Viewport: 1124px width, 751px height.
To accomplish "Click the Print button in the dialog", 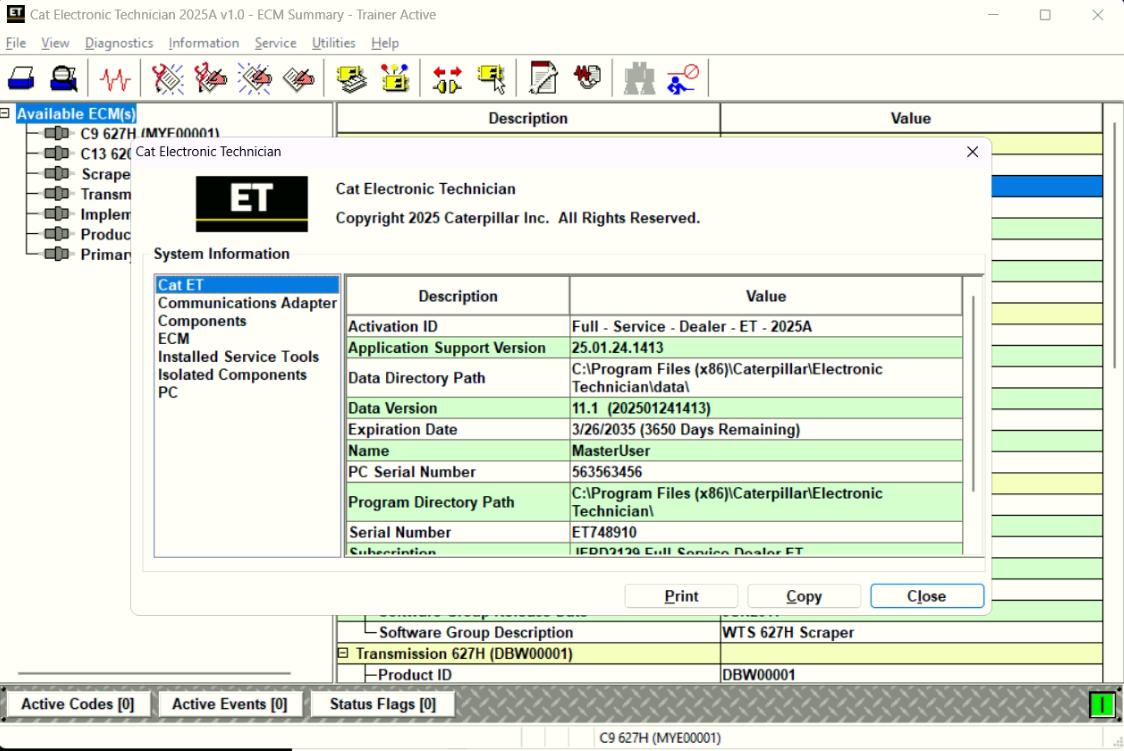I will pyautogui.click(x=681, y=596).
